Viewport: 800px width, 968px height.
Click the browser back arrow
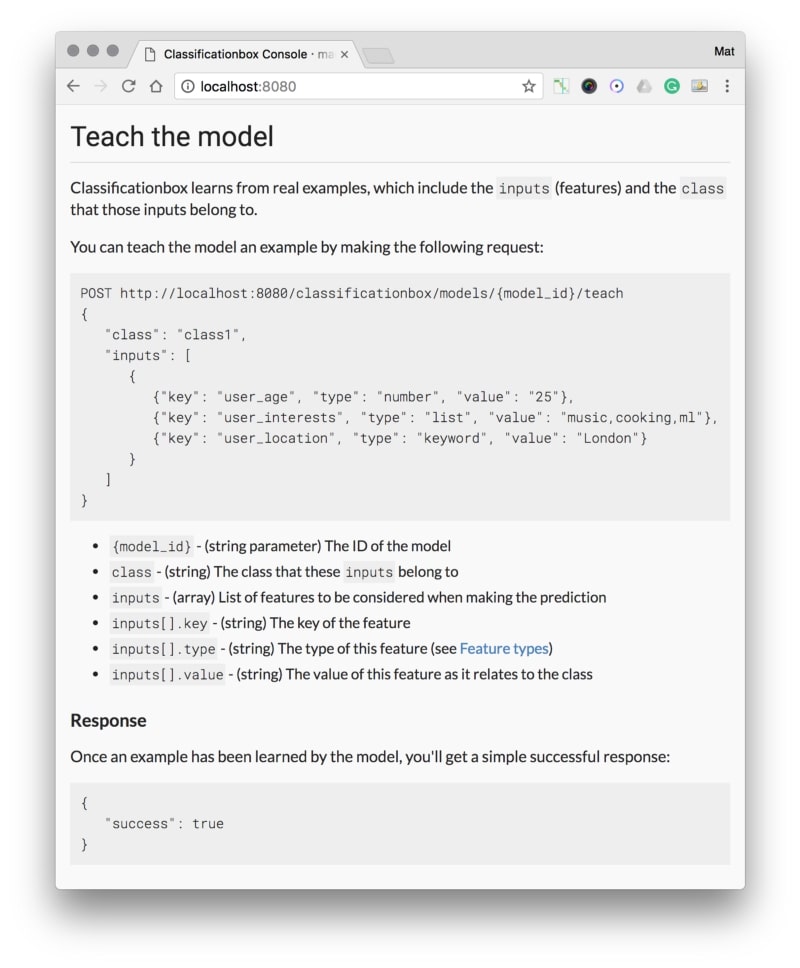73,86
